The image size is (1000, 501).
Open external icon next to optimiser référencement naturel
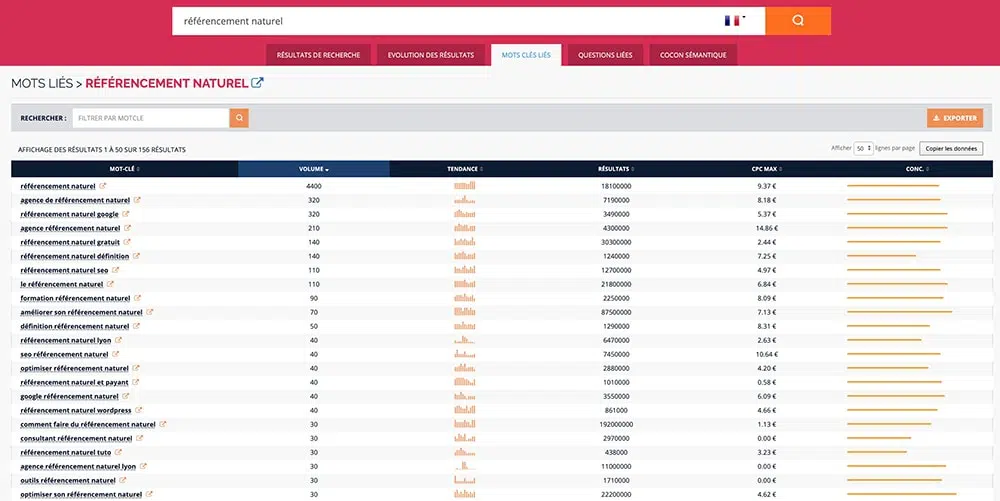coord(136,368)
